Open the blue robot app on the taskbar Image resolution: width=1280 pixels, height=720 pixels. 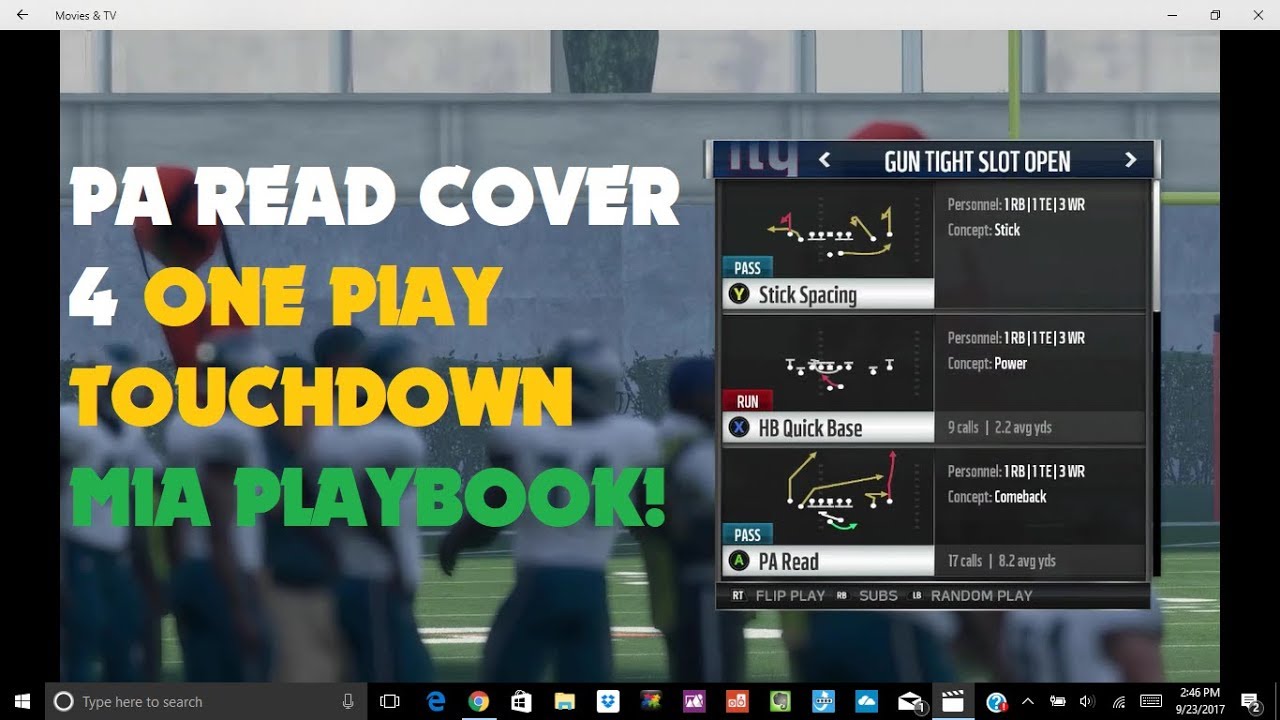point(823,701)
